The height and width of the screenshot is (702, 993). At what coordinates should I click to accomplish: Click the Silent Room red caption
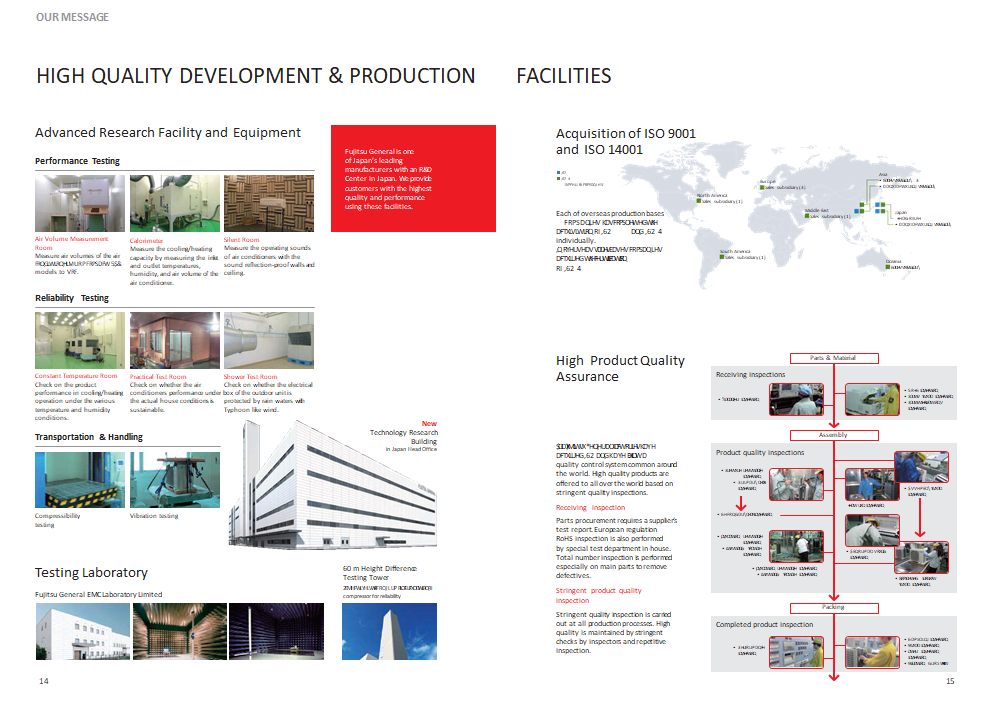click(241, 239)
